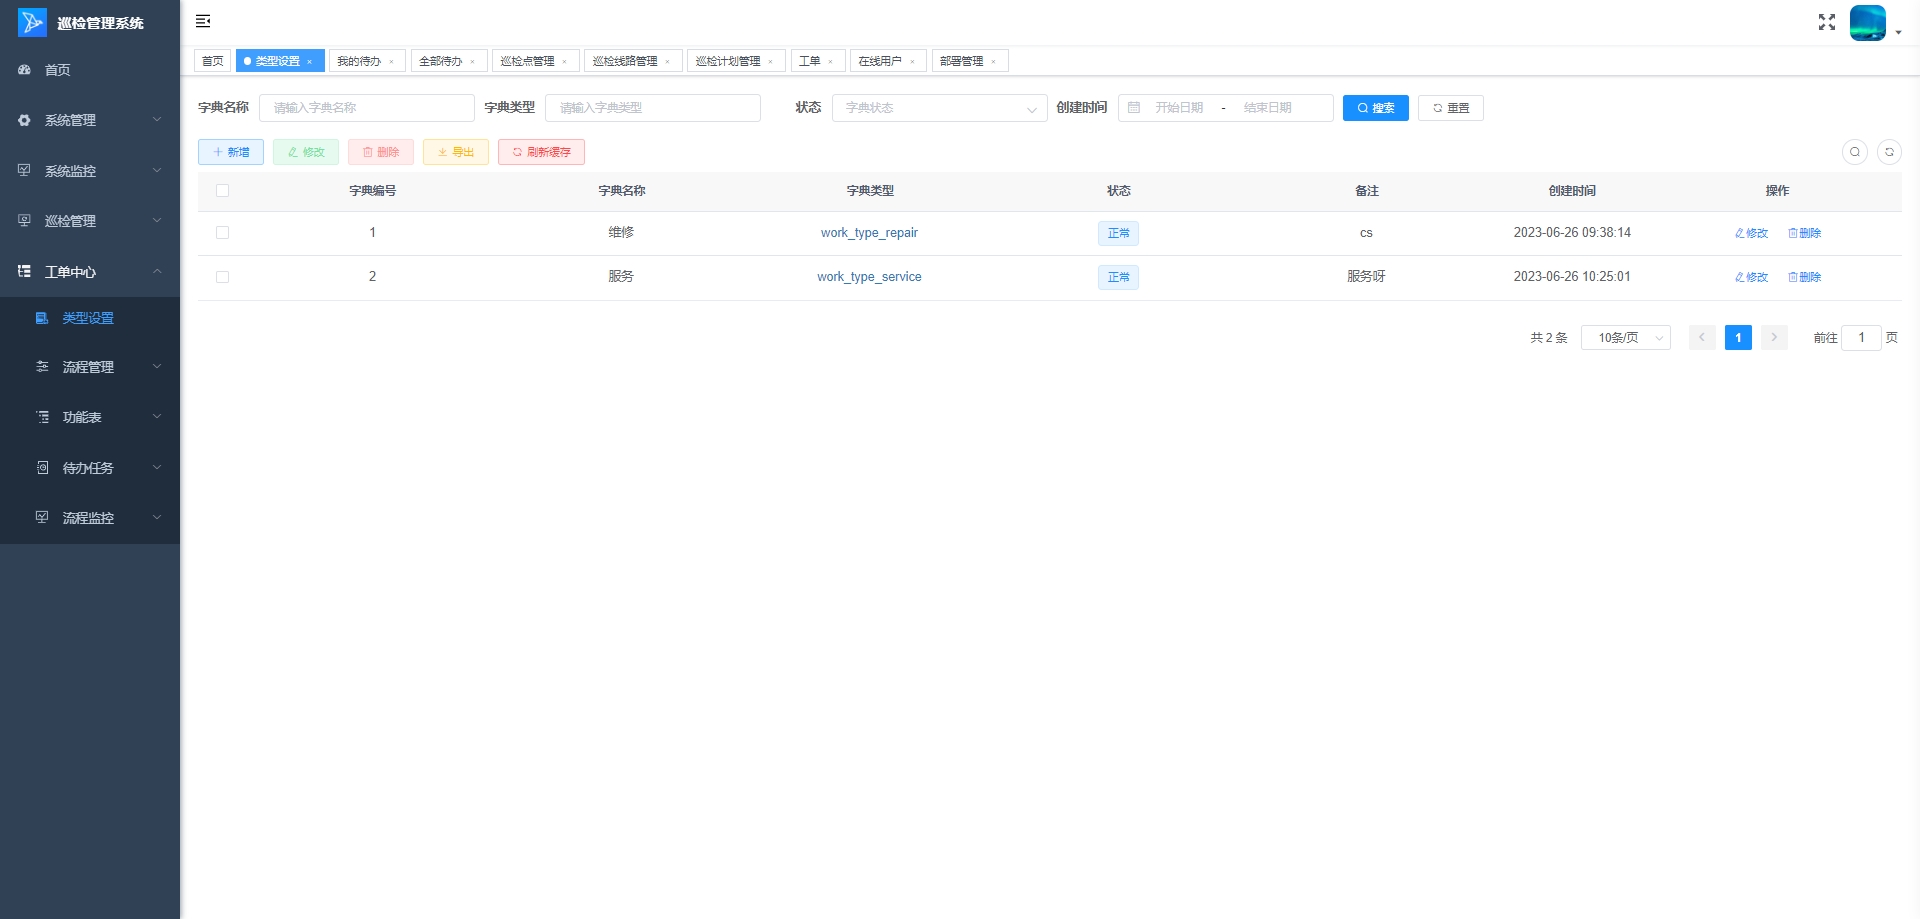Image resolution: width=1920 pixels, height=919 pixels.
Task: Expand 系统监控 sidebar menu
Action: [90, 171]
